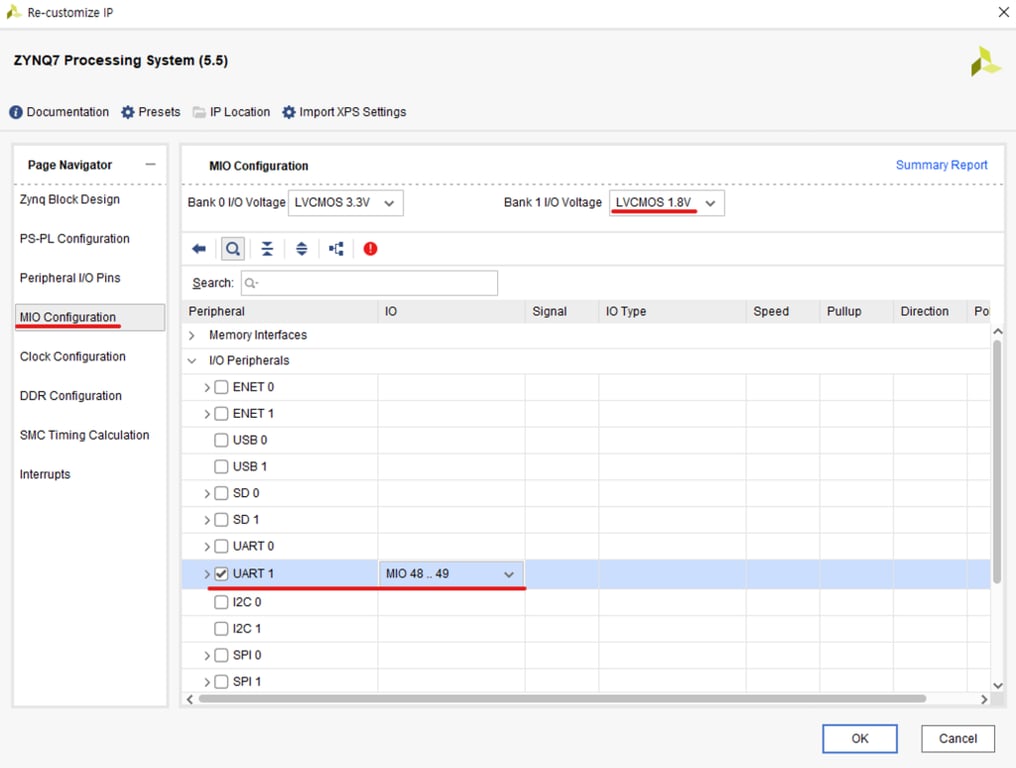Viewport: 1016px width, 768px height.
Task: Expand the ENET 1 row arrow
Action: pos(207,414)
